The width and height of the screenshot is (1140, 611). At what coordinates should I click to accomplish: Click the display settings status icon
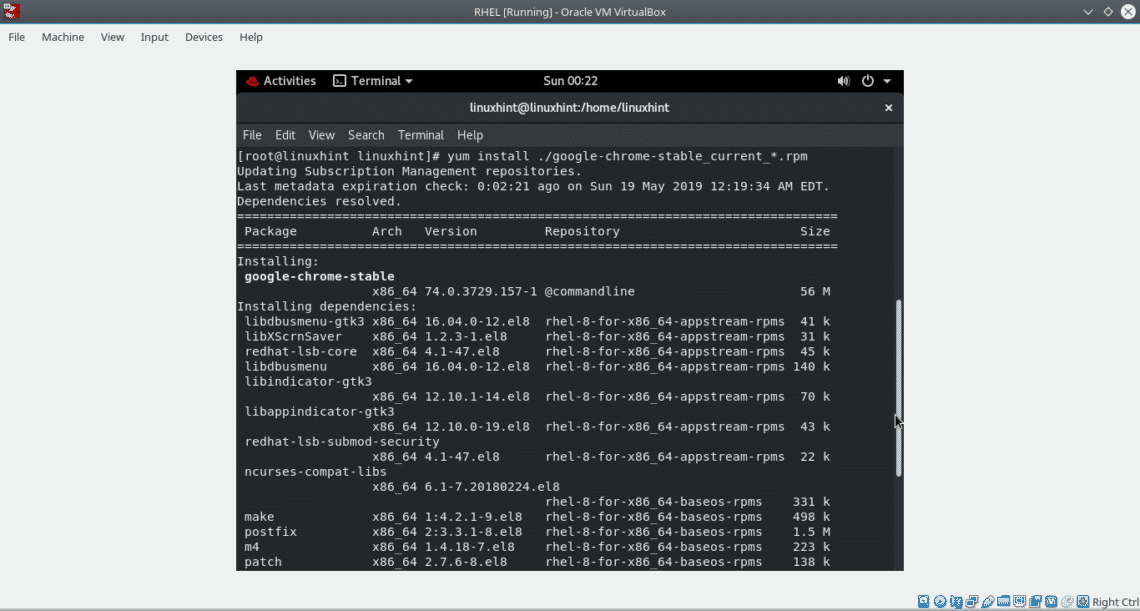1019,602
